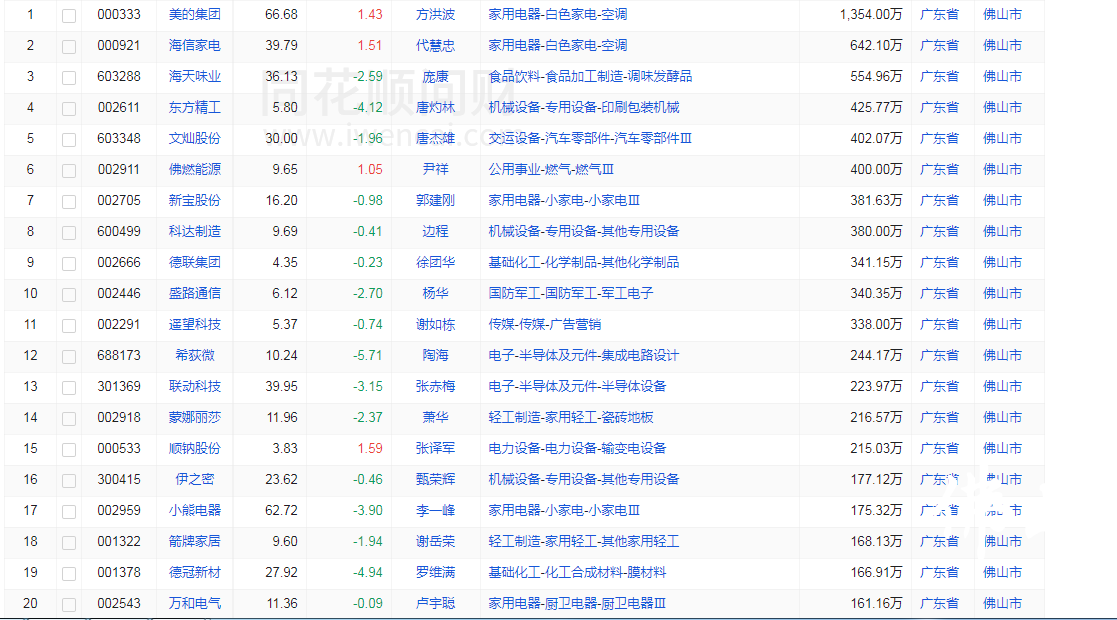Open stock link 美的集团
The image size is (1117, 620).
[x=194, y=14]
